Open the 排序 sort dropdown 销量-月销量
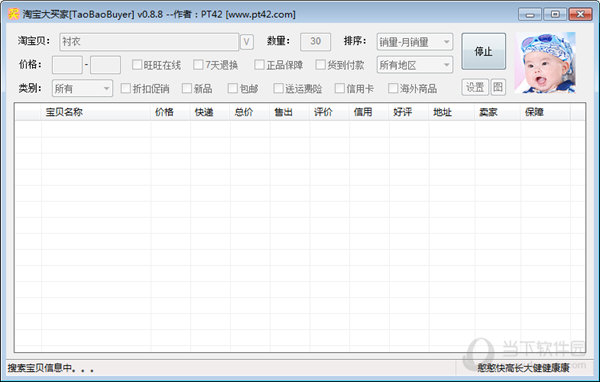600x382 pixels. pyautogui.click(x=415, y=42)
